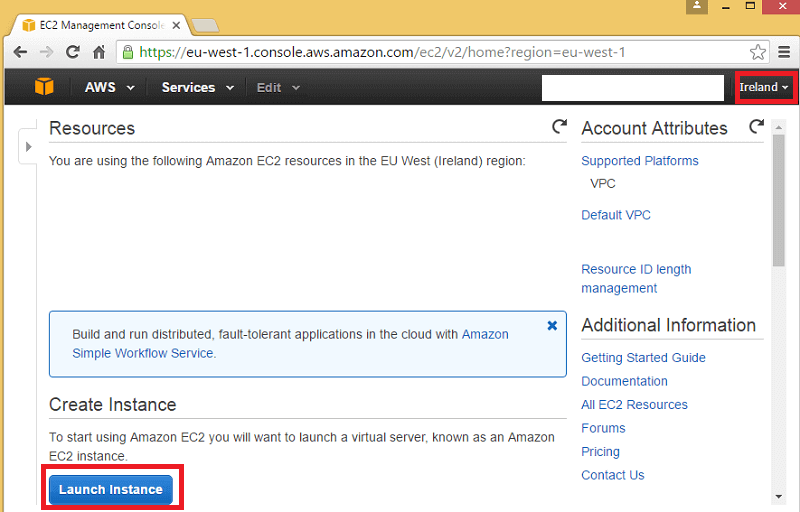Click the Additional Information heading
The width and height of the screenshot is (800, 512).
[x=668, y=325]
